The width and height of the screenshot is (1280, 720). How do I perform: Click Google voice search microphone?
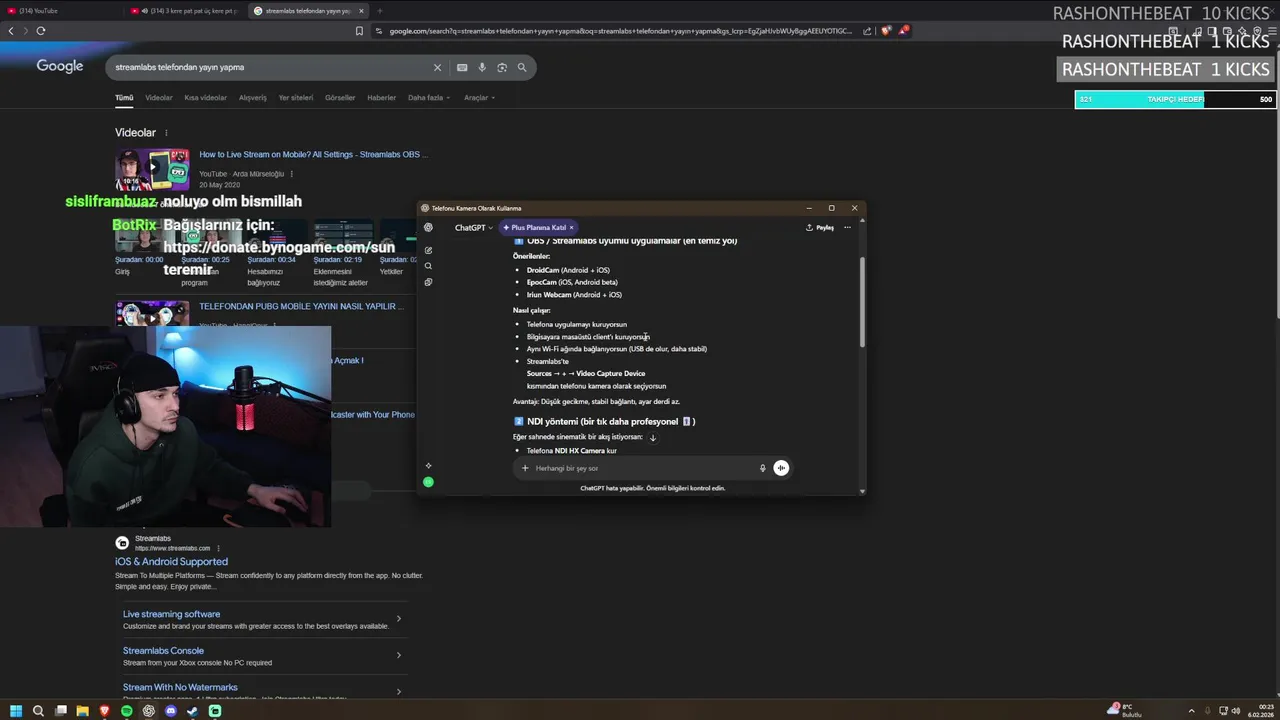click(482, 67)
